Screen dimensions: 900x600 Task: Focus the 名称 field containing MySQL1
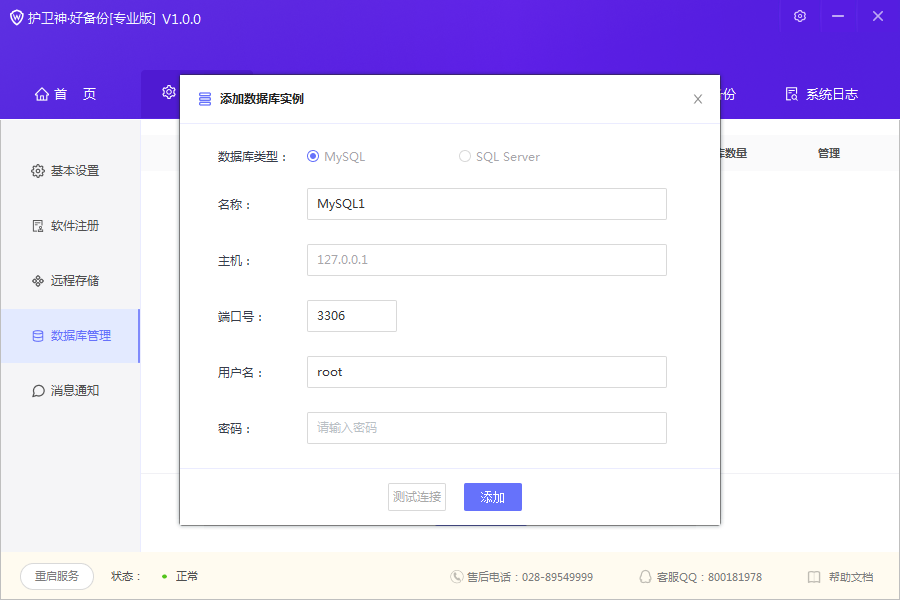point(487,204)
